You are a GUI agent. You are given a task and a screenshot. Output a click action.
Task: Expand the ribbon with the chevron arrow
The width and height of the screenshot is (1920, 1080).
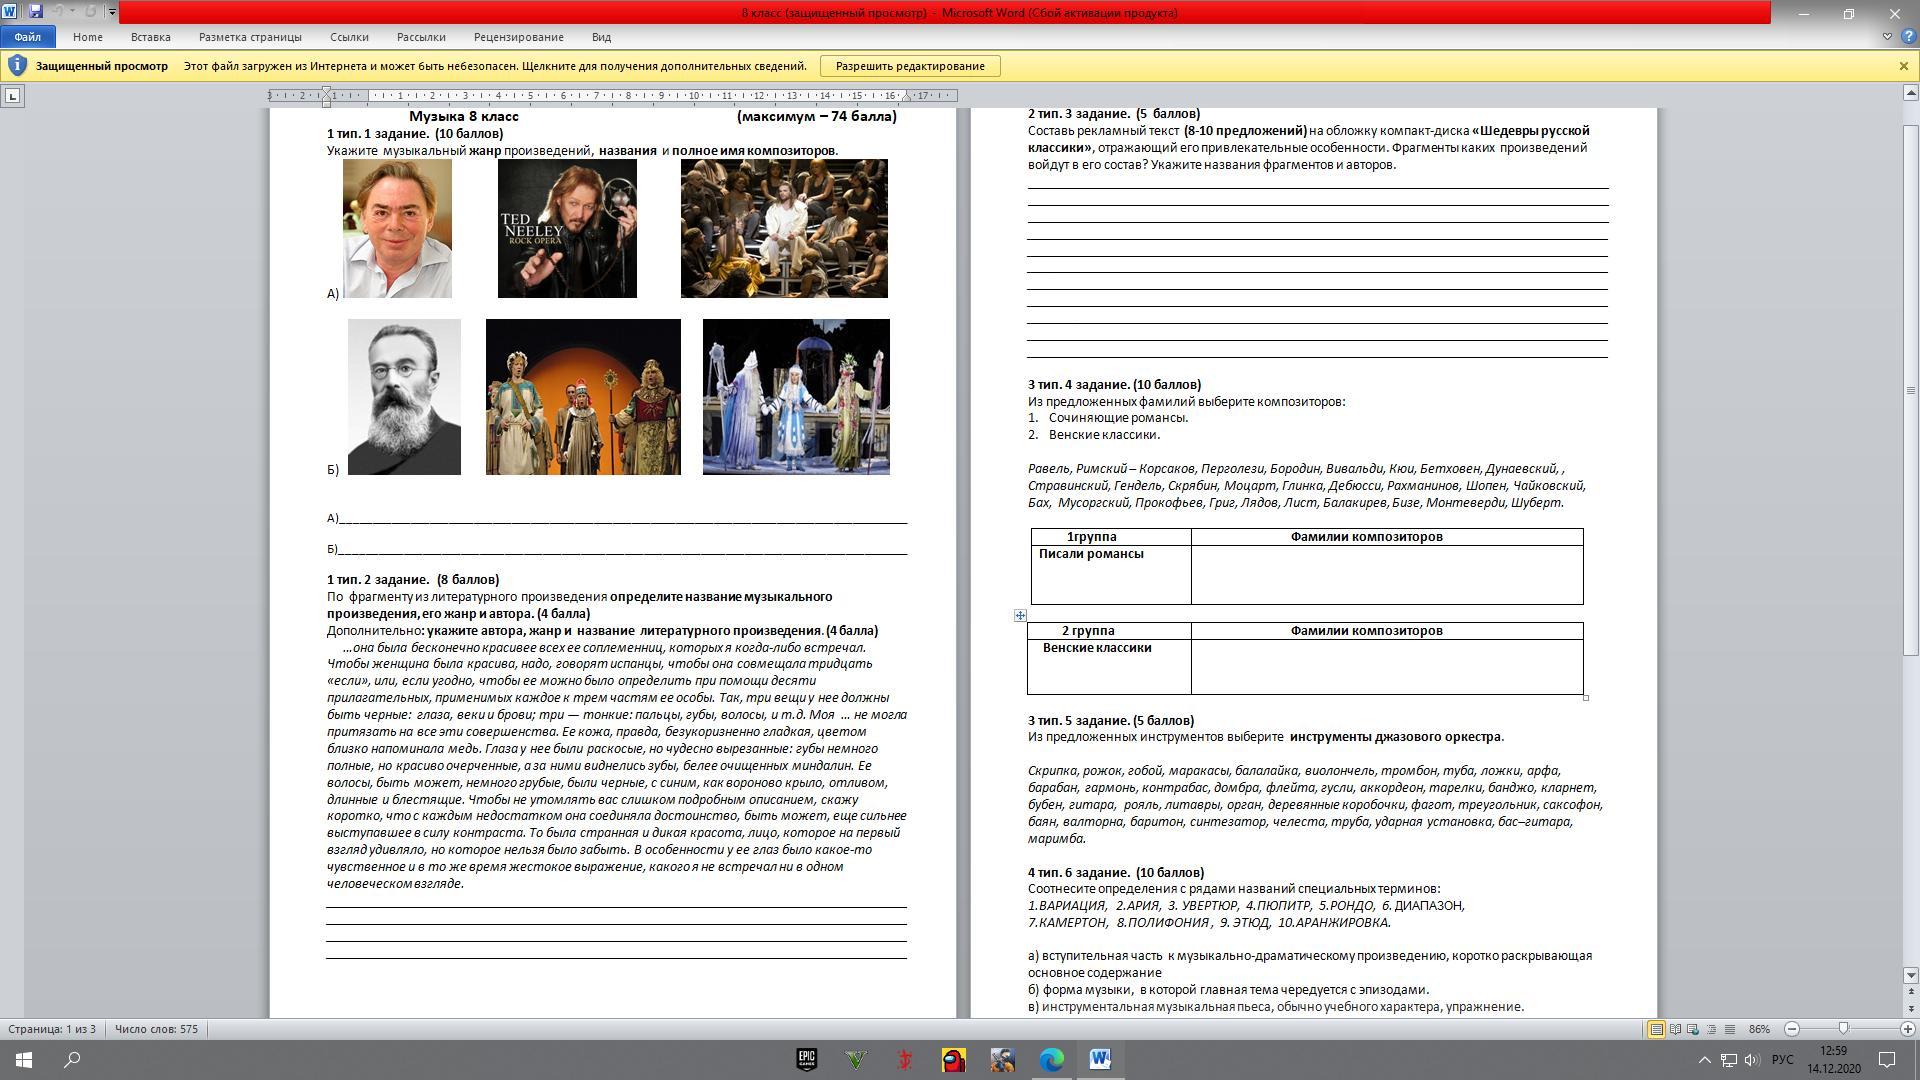pos(1887,36)
